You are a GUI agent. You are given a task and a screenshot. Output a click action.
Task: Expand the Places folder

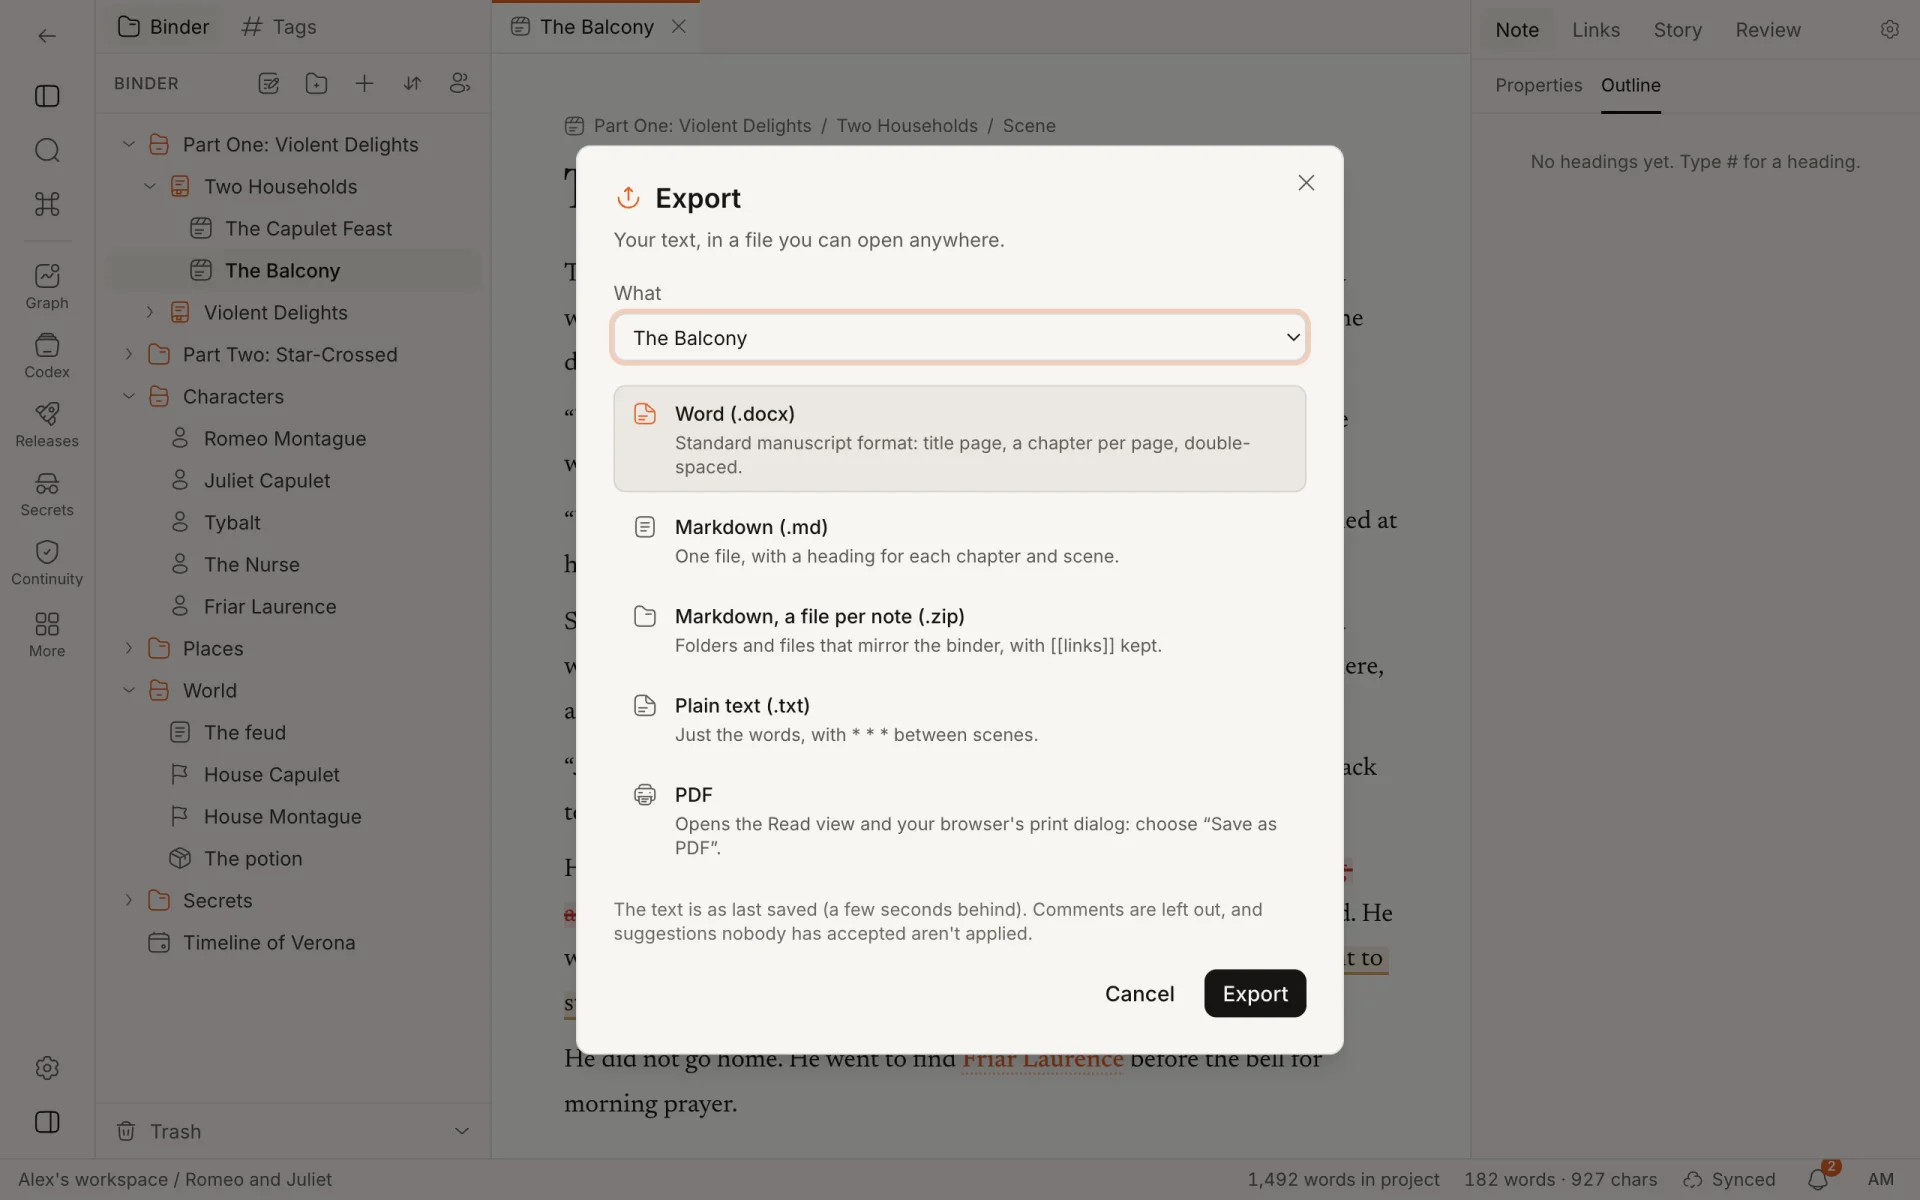coord(128,648)
